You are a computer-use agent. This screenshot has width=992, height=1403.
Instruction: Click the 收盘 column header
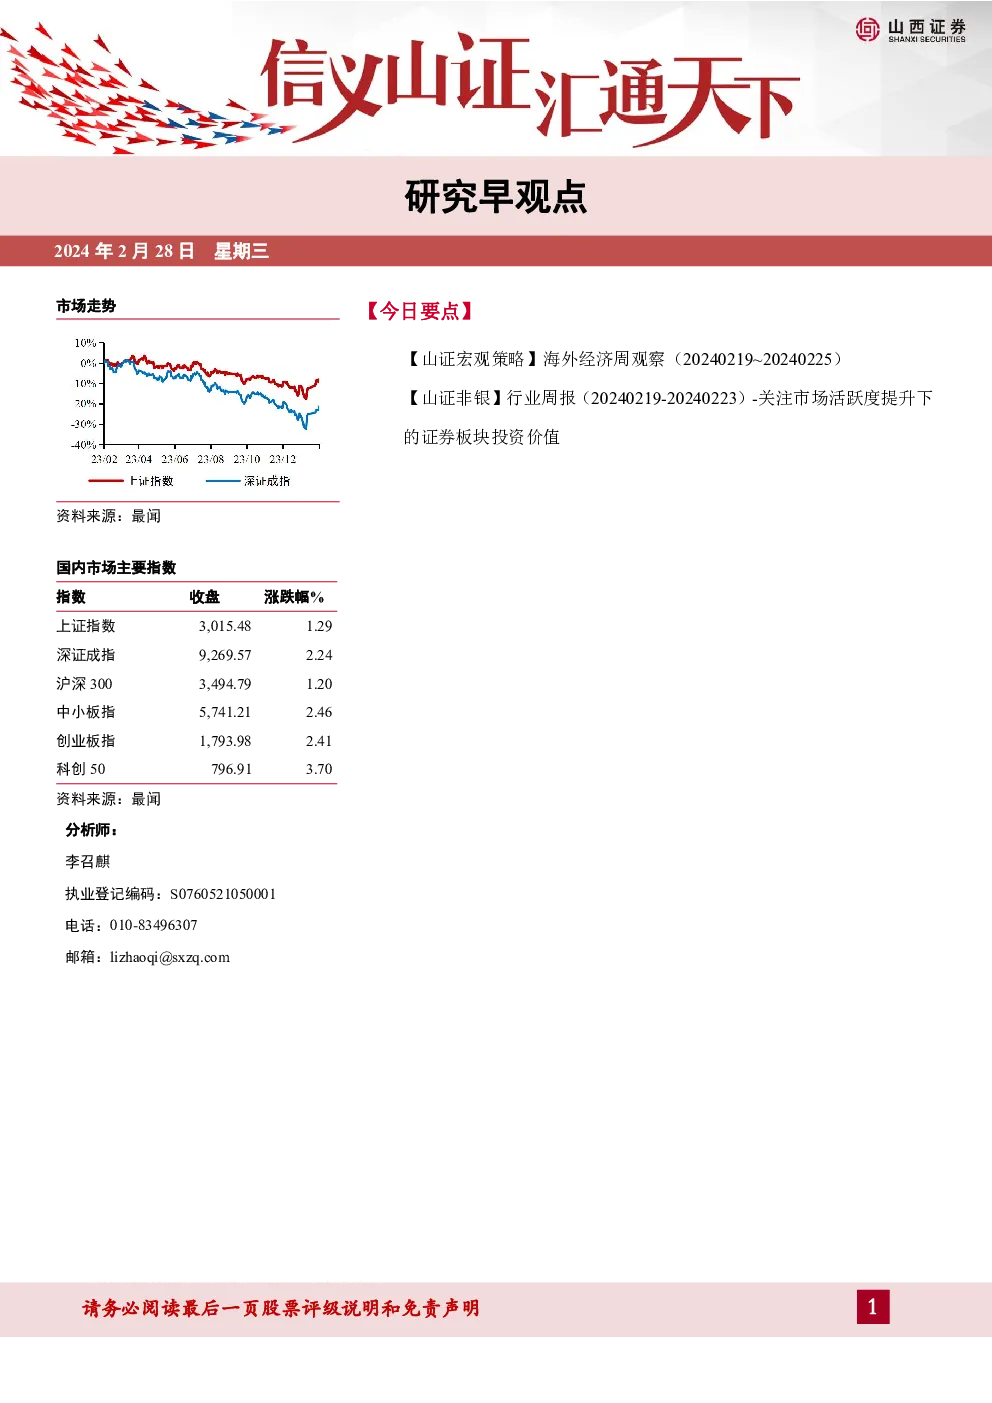point(205,597)
